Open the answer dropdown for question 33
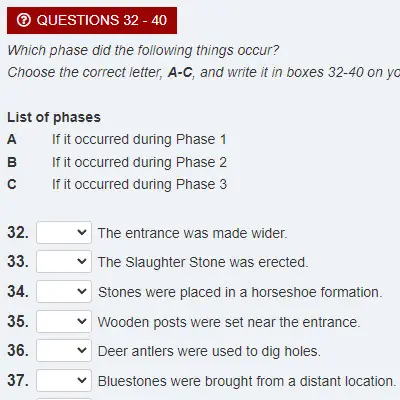This screenshot has width=400, height=400. coord(64,262)
